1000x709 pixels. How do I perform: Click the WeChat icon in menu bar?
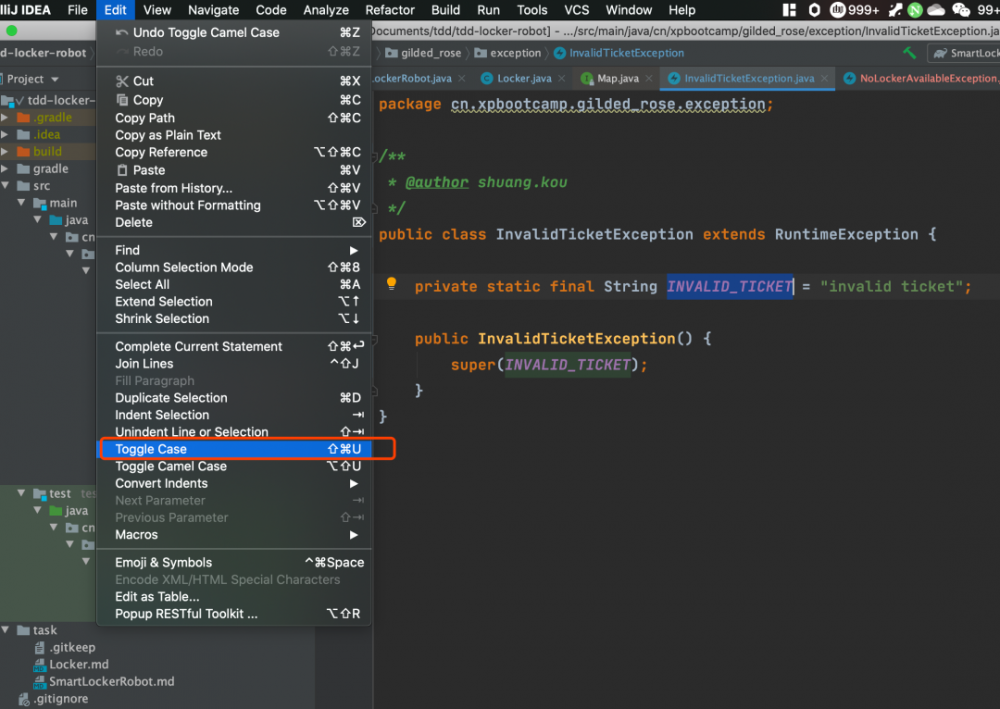[962, 10]
